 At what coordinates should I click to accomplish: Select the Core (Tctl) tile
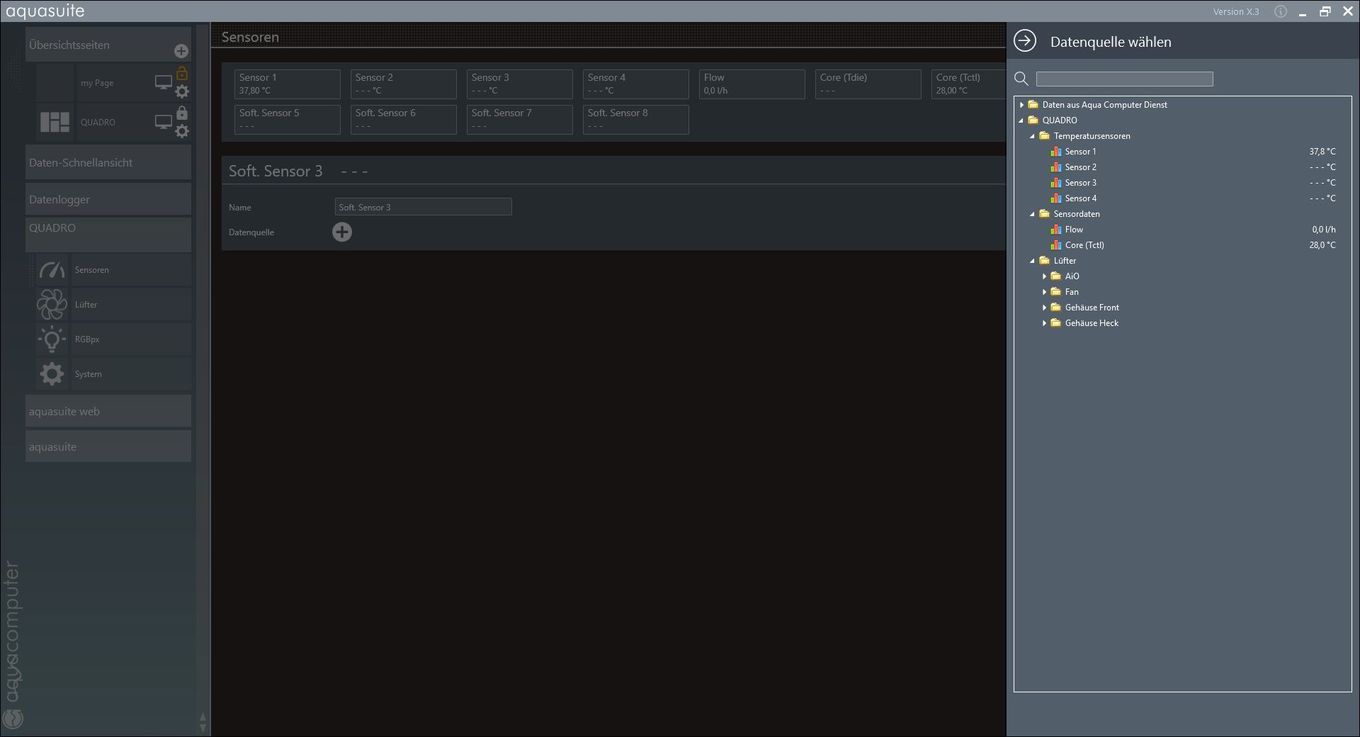point(968,84)
